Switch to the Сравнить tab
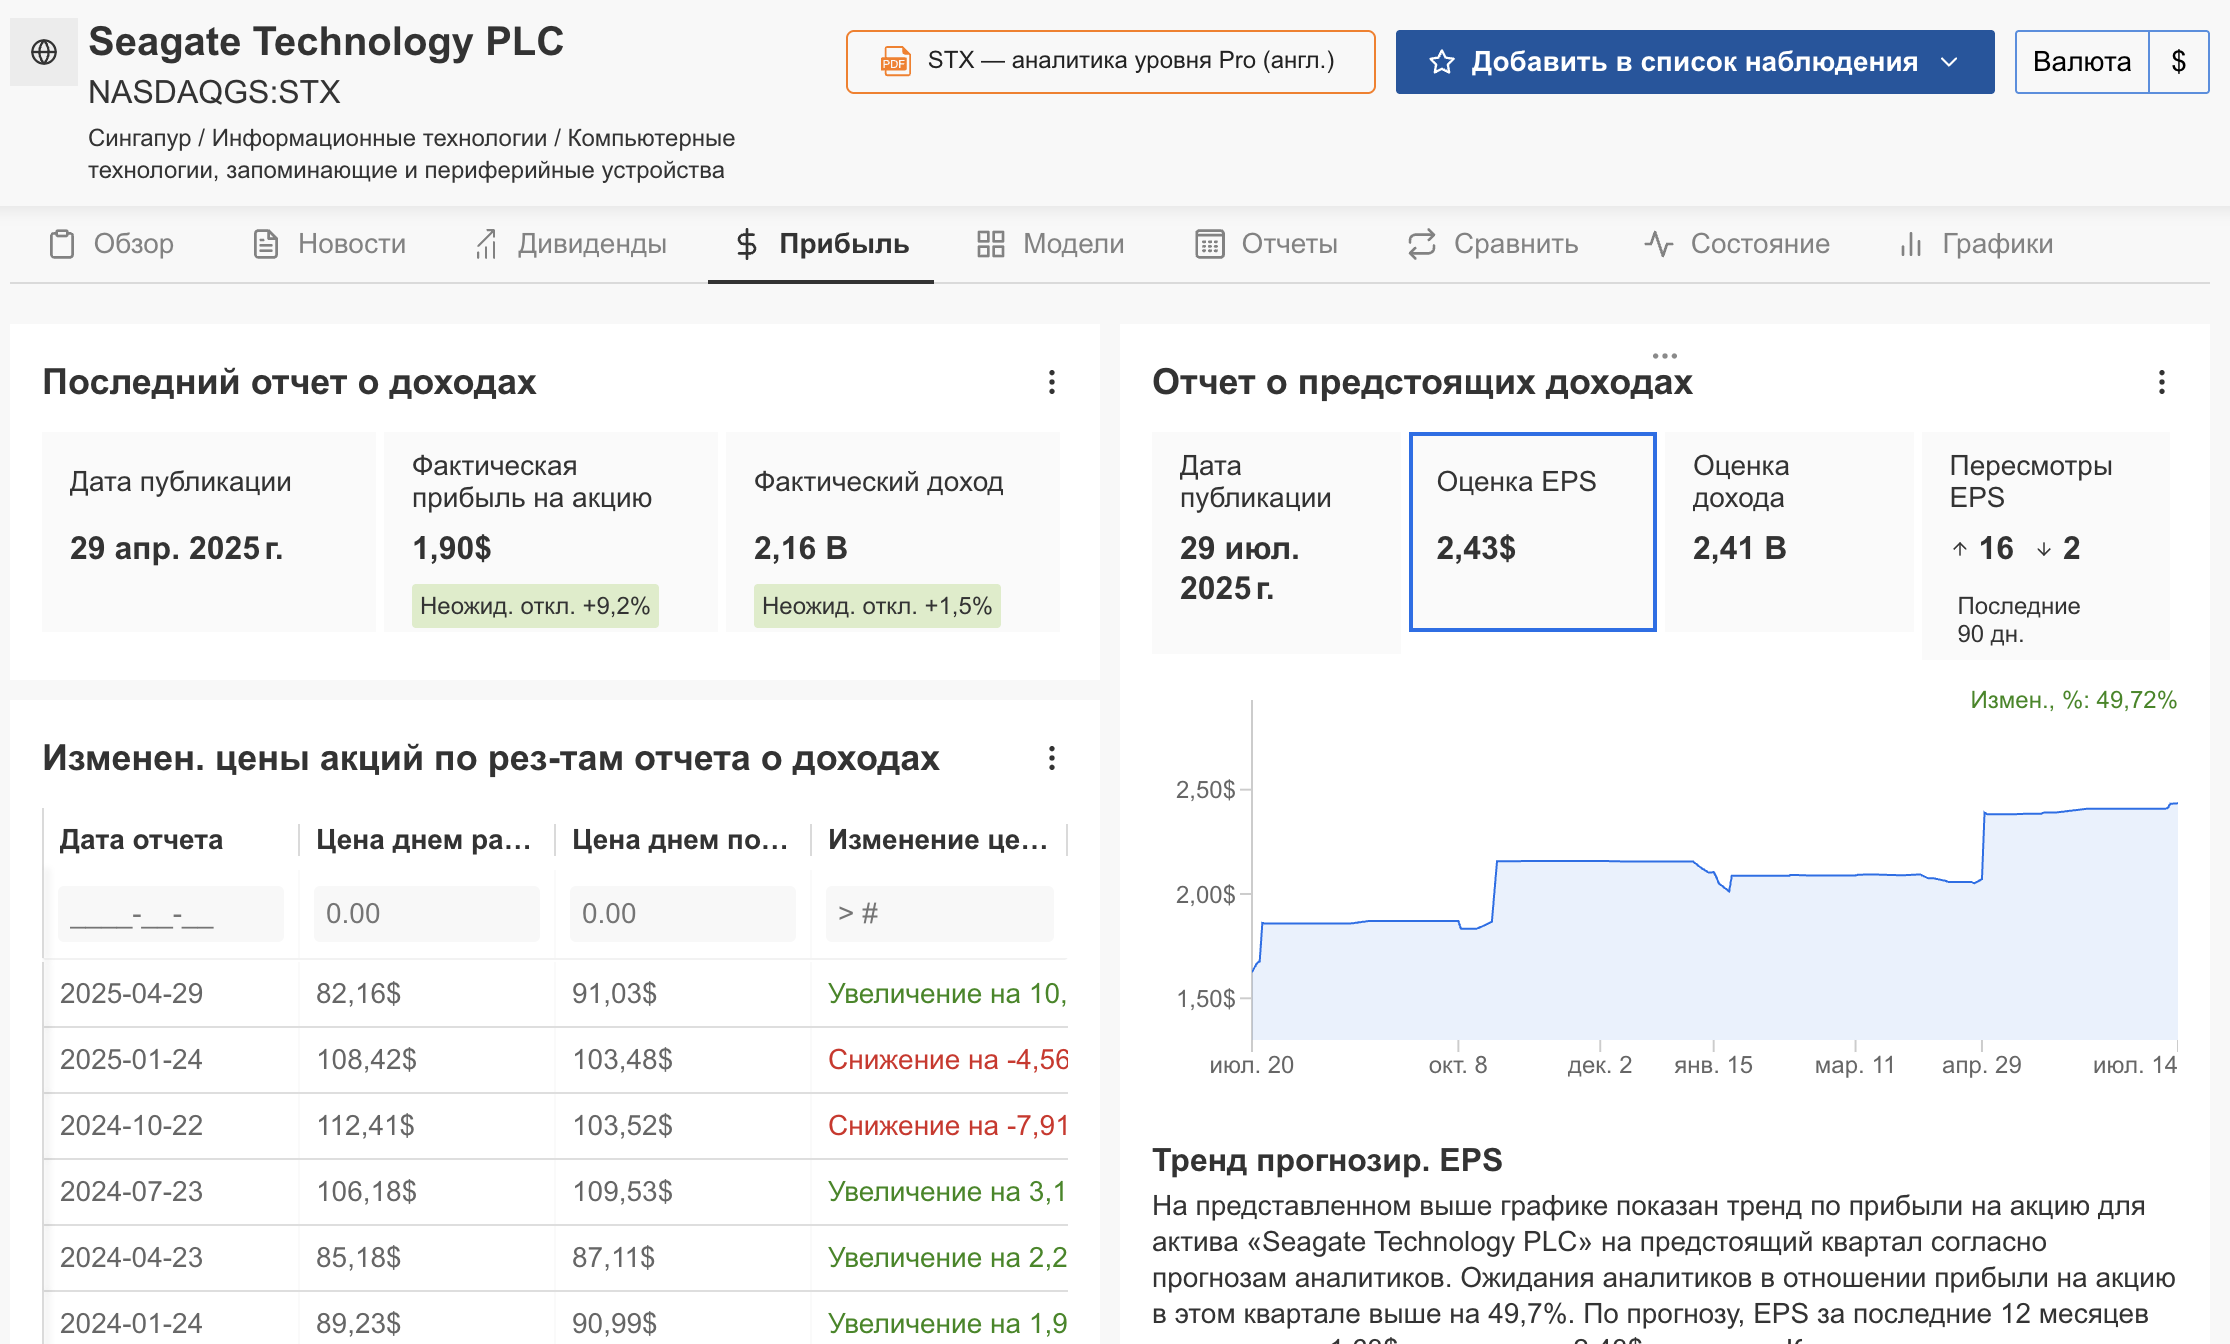 tap(1492, 244)
